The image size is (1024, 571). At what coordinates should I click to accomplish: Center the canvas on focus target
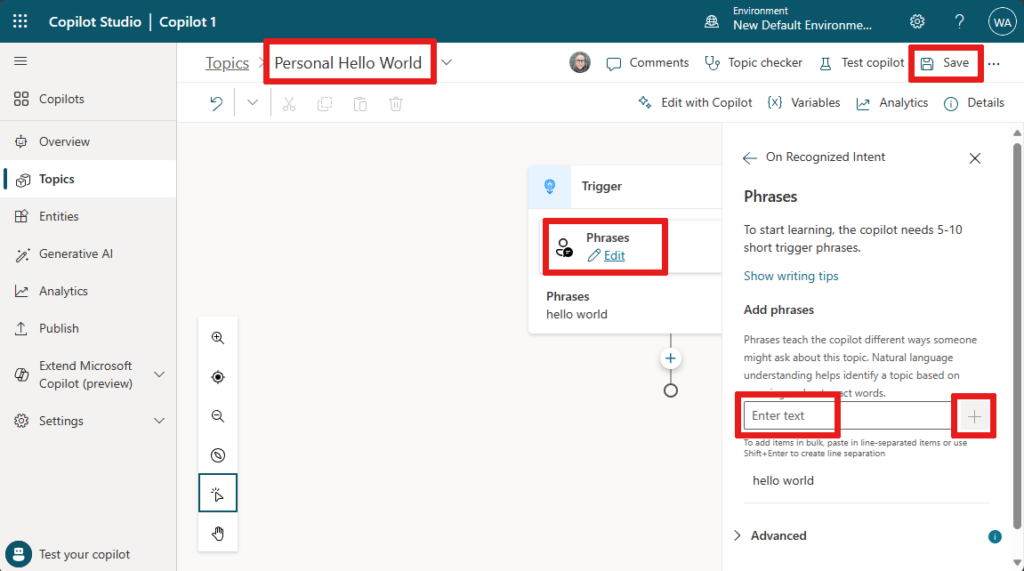pyautogui.click(x=218, y=377)
